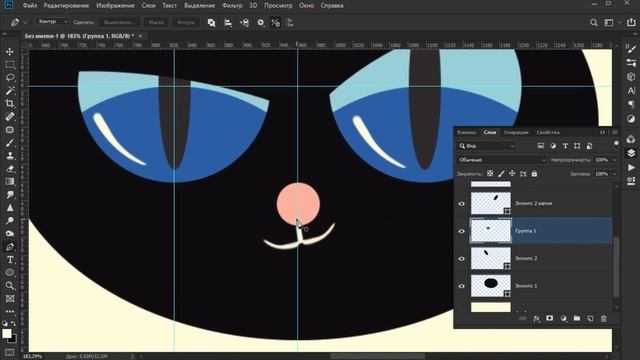Toggle lock position
This screenshot has width=640, height=360.
512,173
